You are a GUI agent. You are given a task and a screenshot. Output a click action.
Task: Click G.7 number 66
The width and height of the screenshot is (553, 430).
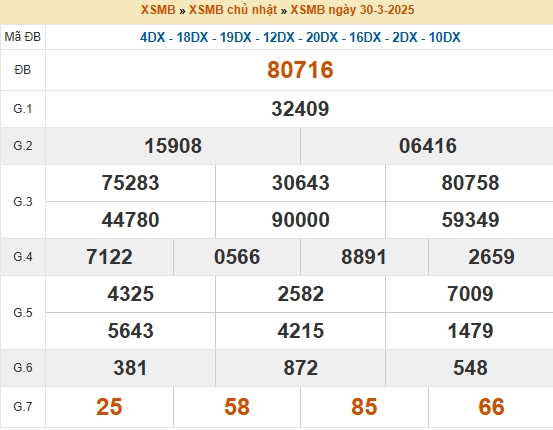(491, 407)
